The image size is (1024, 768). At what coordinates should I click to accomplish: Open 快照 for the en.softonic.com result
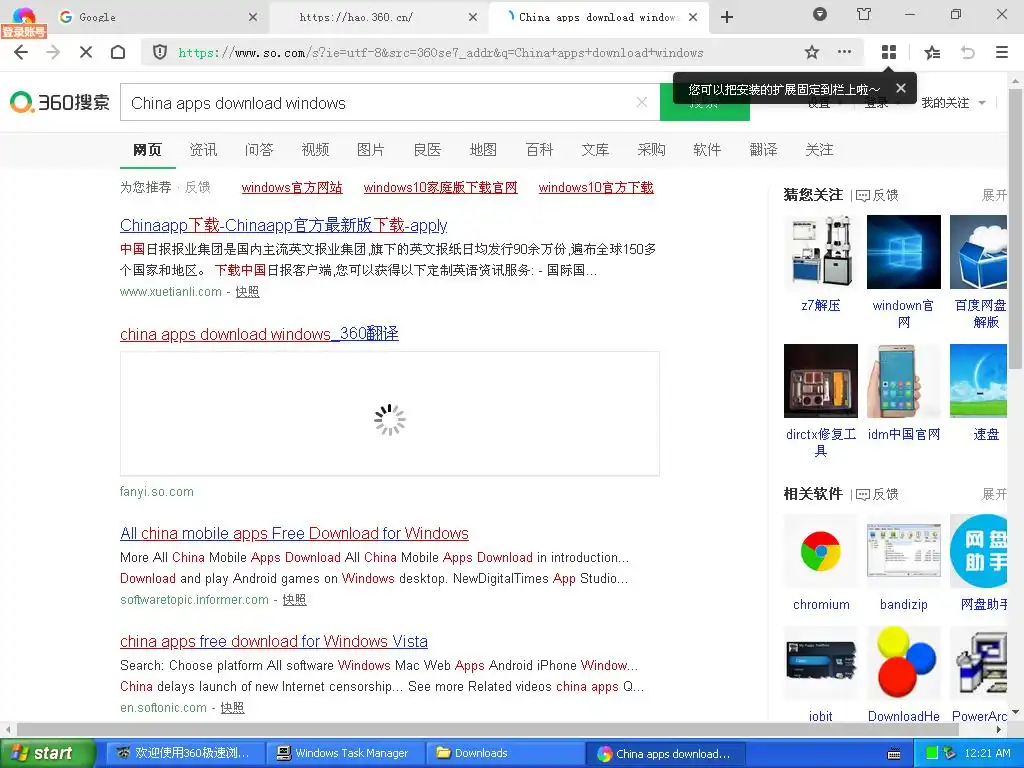click(x=232, y=707)
